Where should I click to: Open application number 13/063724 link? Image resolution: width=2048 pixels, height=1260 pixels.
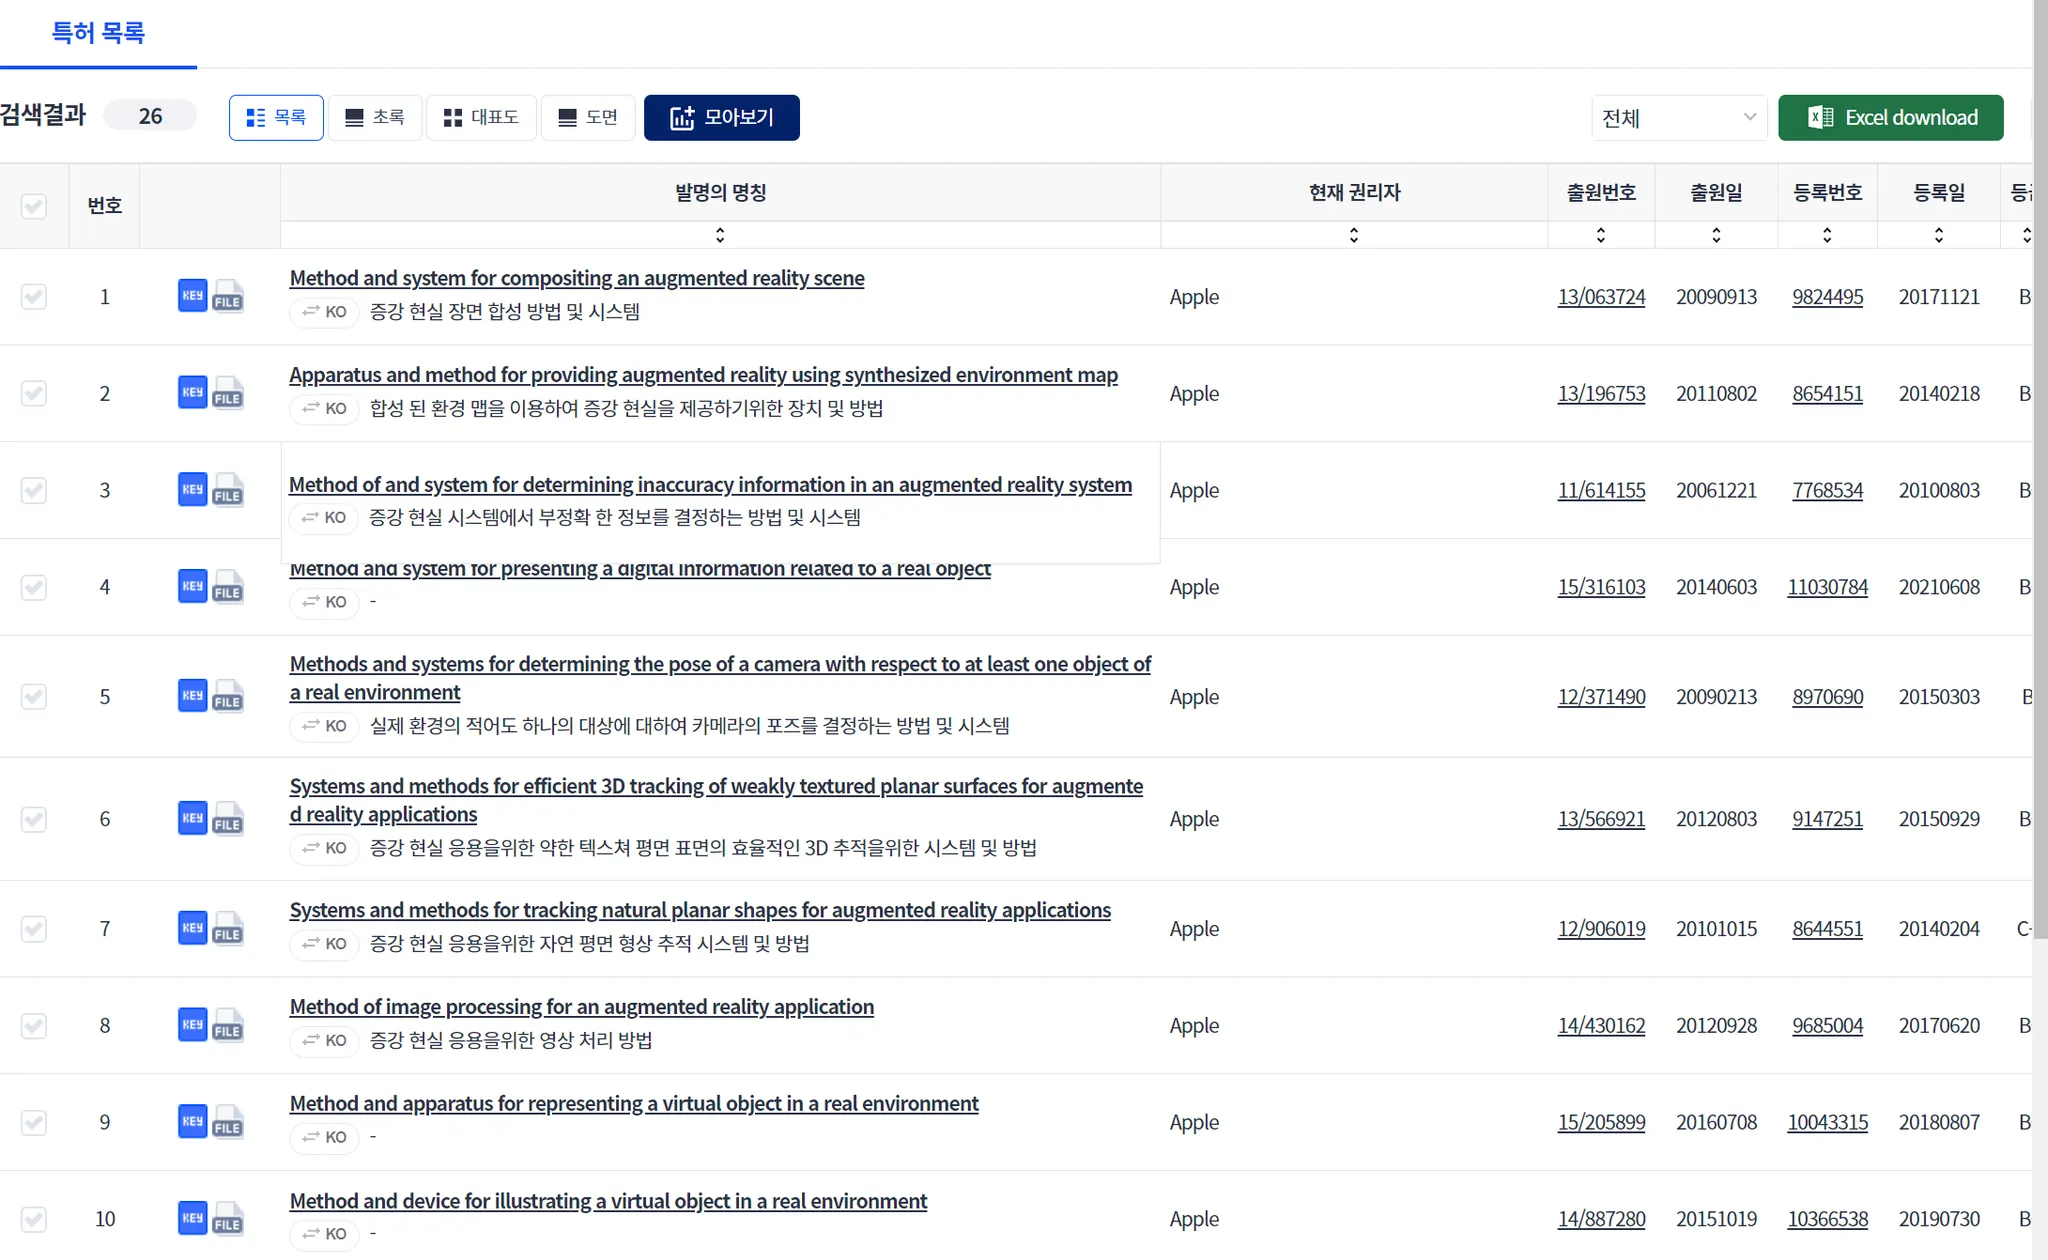point(1601,297)
